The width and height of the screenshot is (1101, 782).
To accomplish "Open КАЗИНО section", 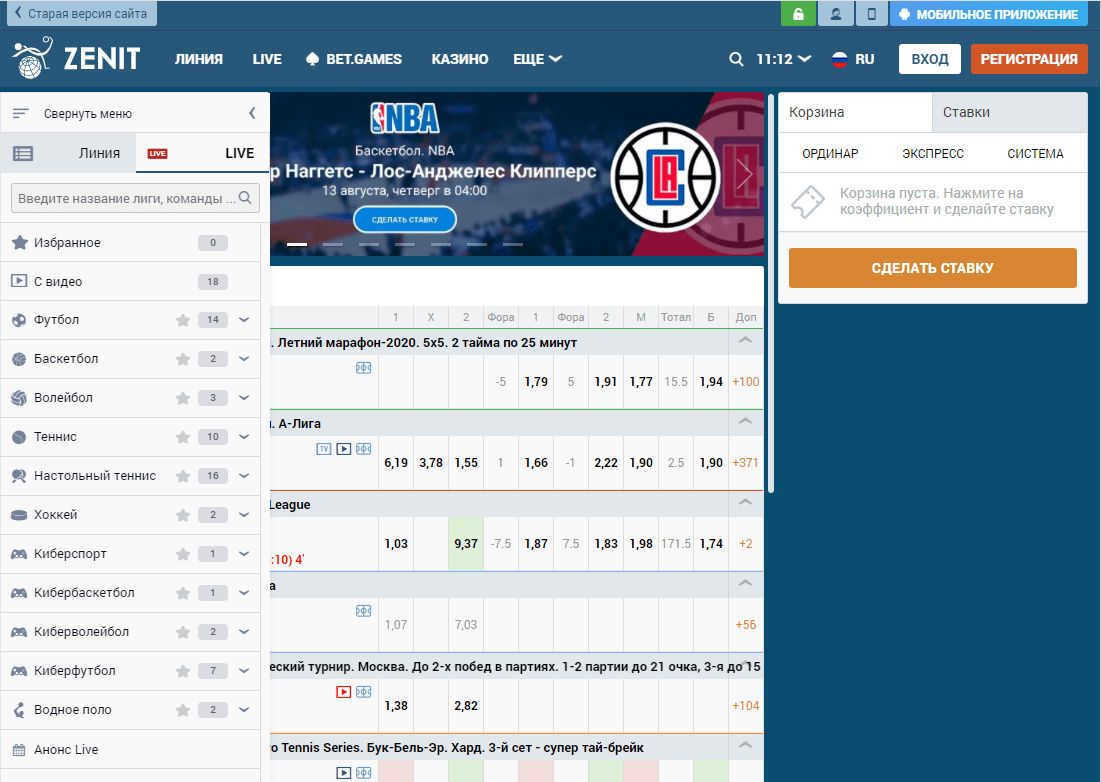I will [460, 59].
